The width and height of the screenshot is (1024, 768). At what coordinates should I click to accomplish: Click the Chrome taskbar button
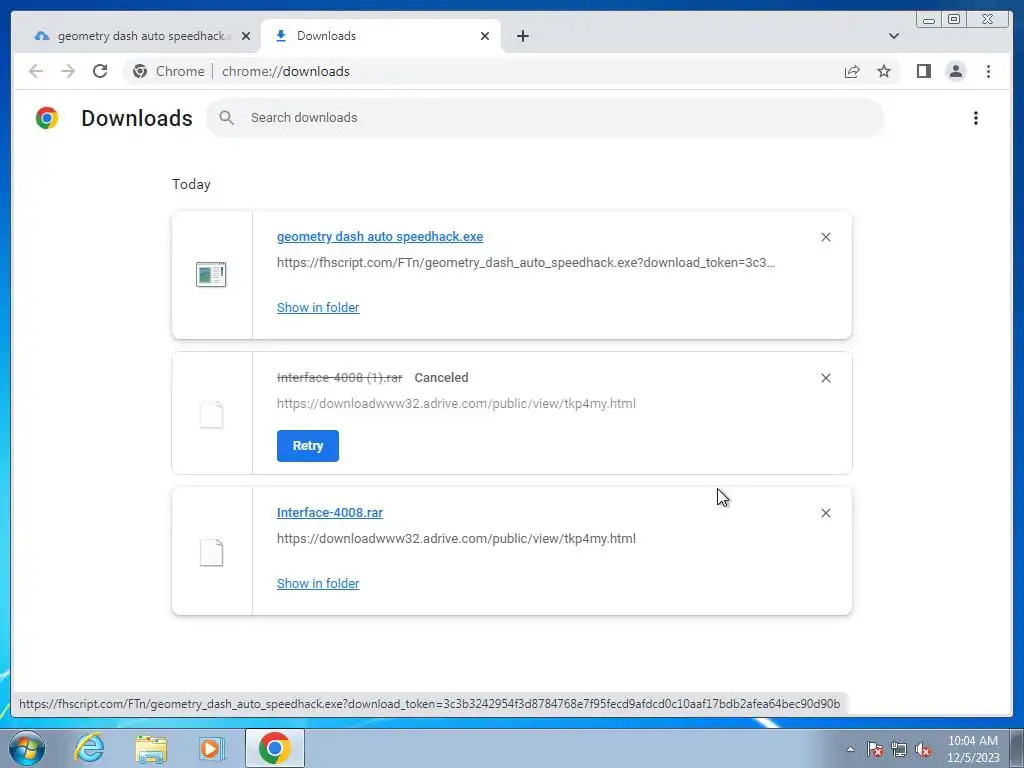(275, 748)
